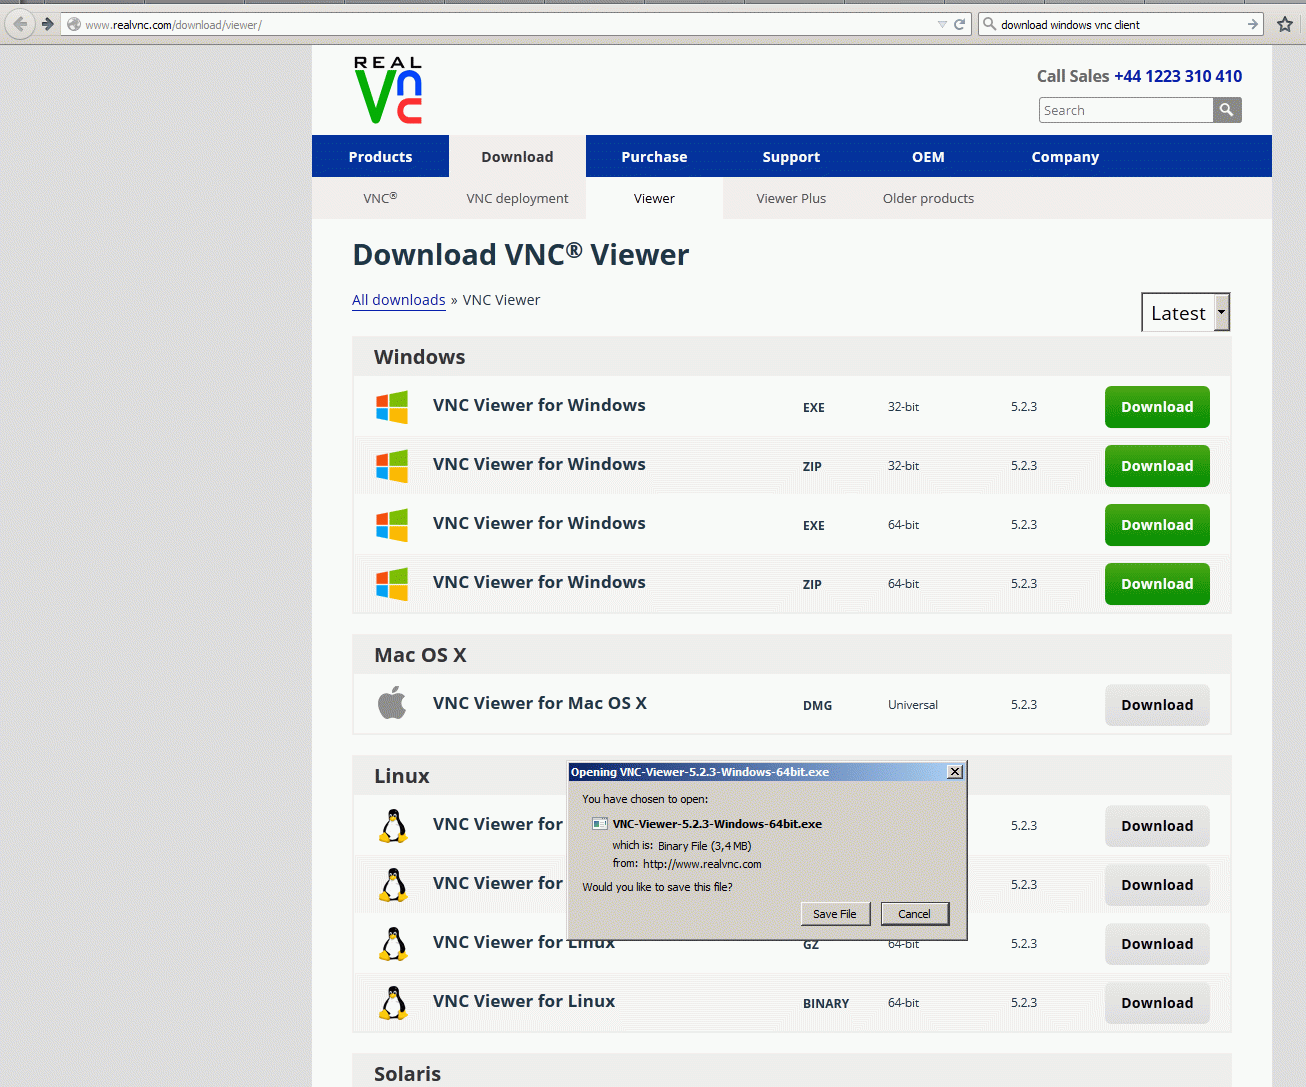
Task: Open the URL bar history dropdown arrow
Action: pyautogui.click(x=942, y=24)
